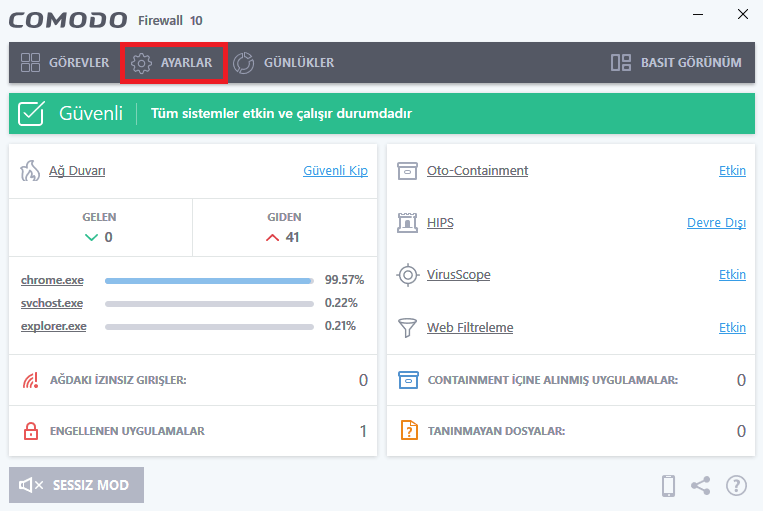Click the mobile phone icon
Screen dimensions: 763x511
(x=669, y=486)
